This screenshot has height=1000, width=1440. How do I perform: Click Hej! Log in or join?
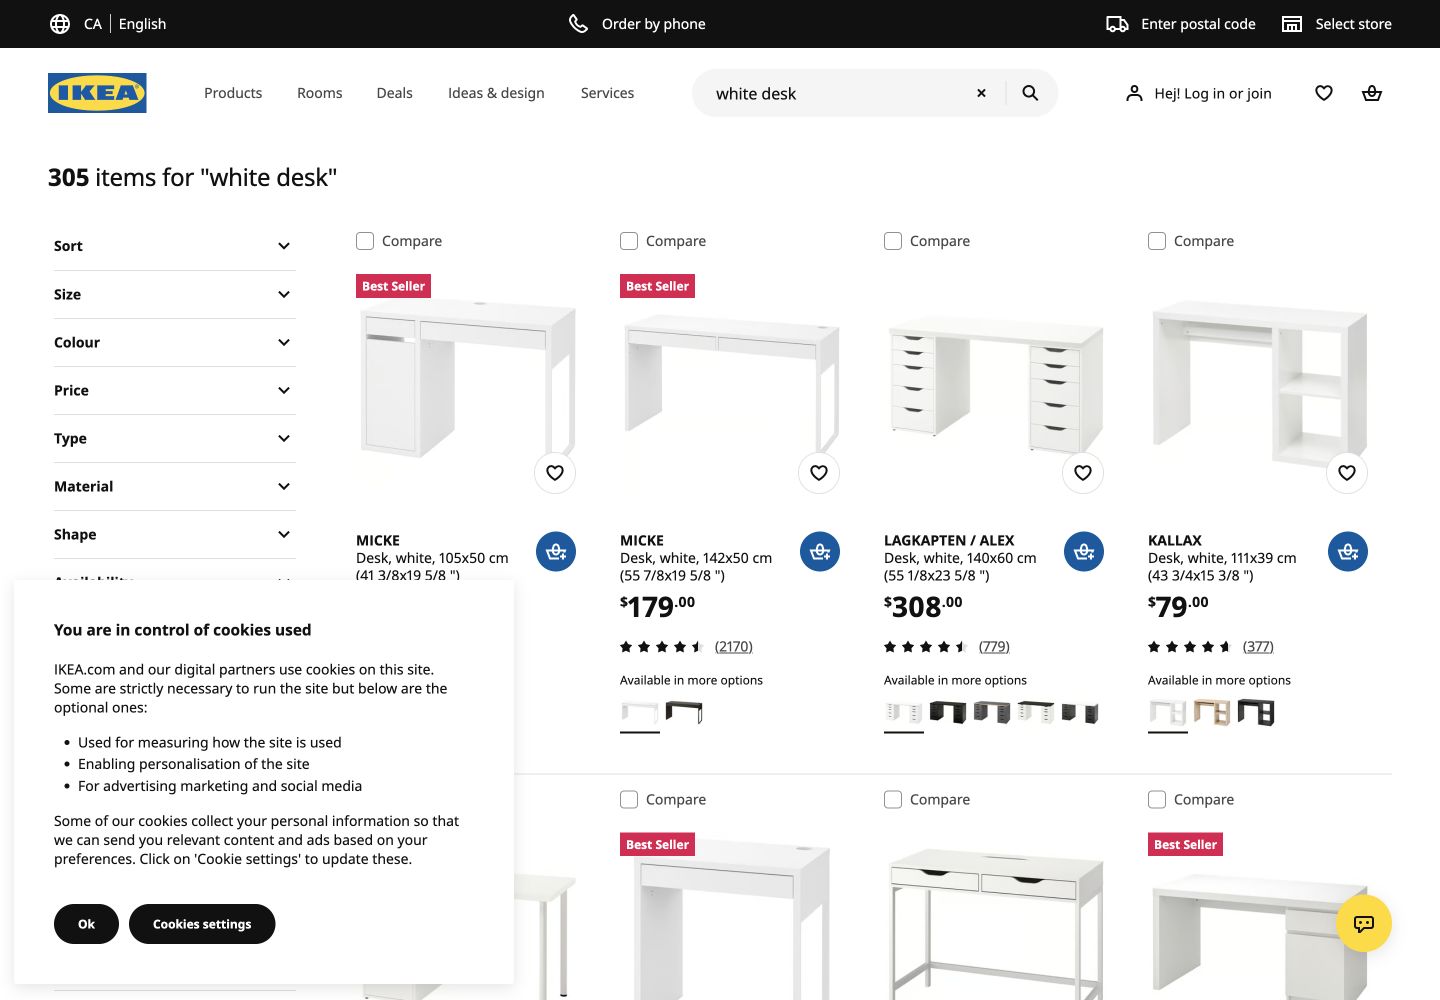point(1199,93)
